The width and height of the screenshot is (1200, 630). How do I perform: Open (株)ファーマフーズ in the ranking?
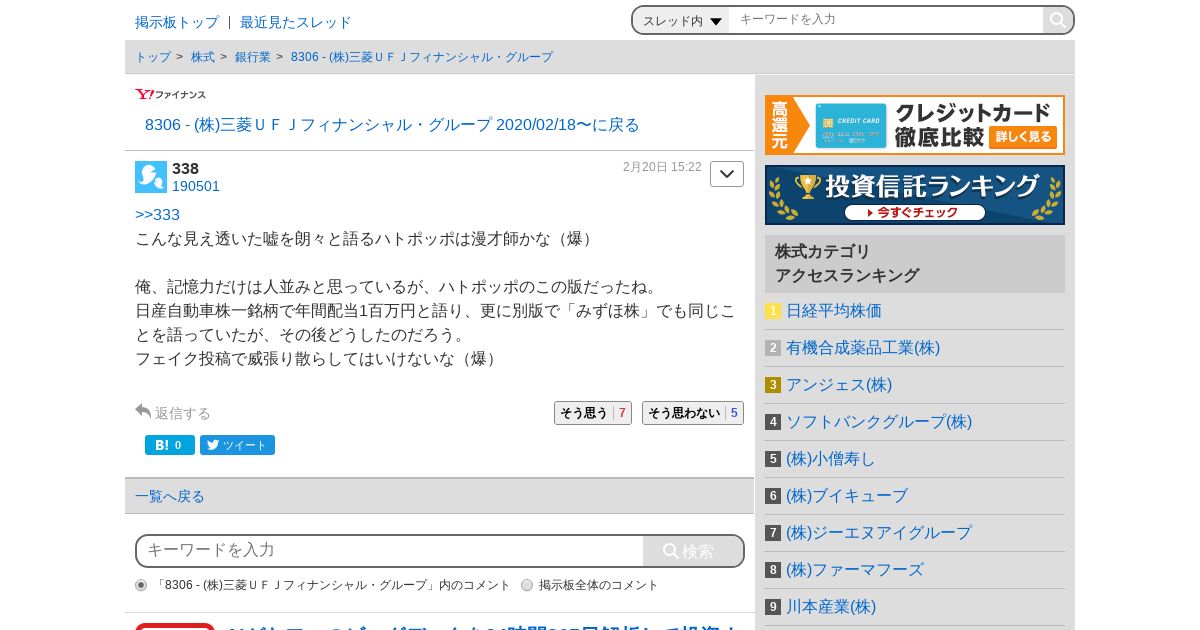pyautogui.click(x=855, y=570)
